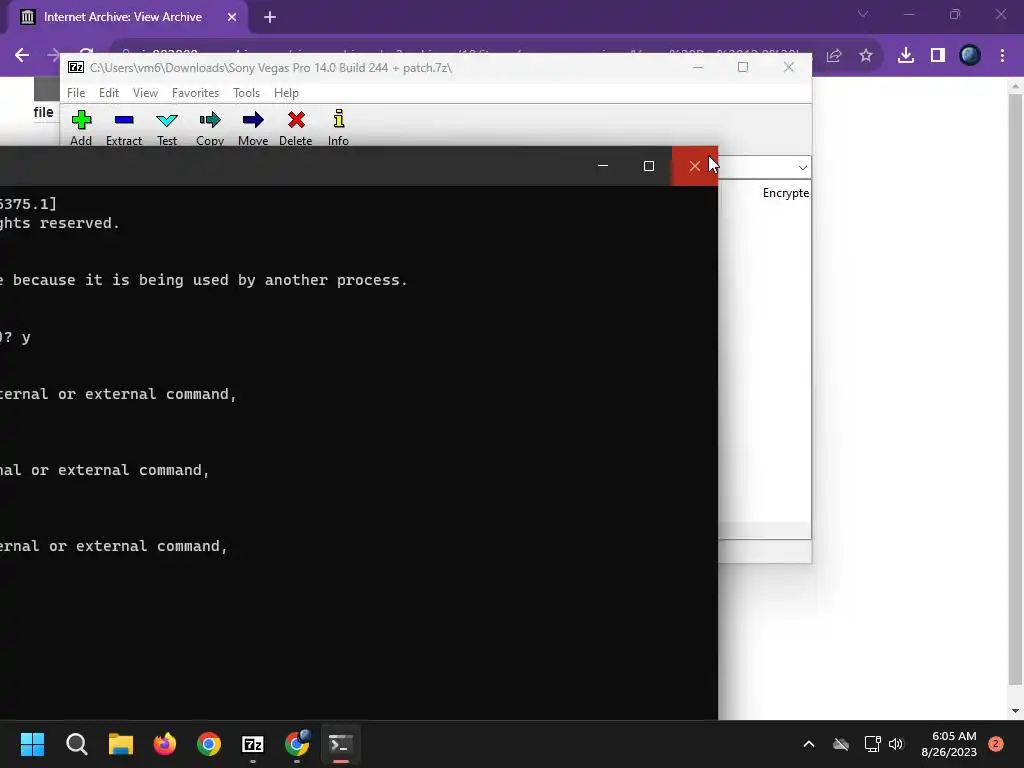Open the Favorites menu in 7-Zip

[x=195, y=93]
